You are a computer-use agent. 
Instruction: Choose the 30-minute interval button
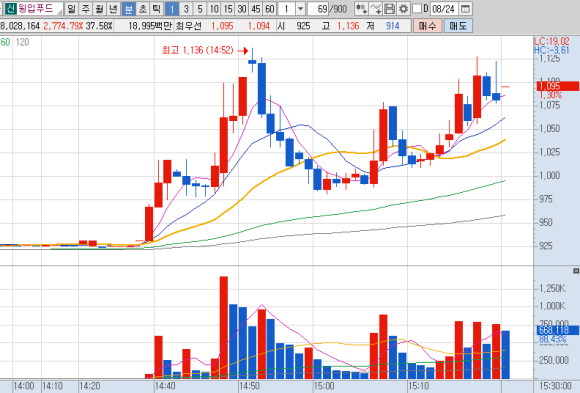click(242, 9)
